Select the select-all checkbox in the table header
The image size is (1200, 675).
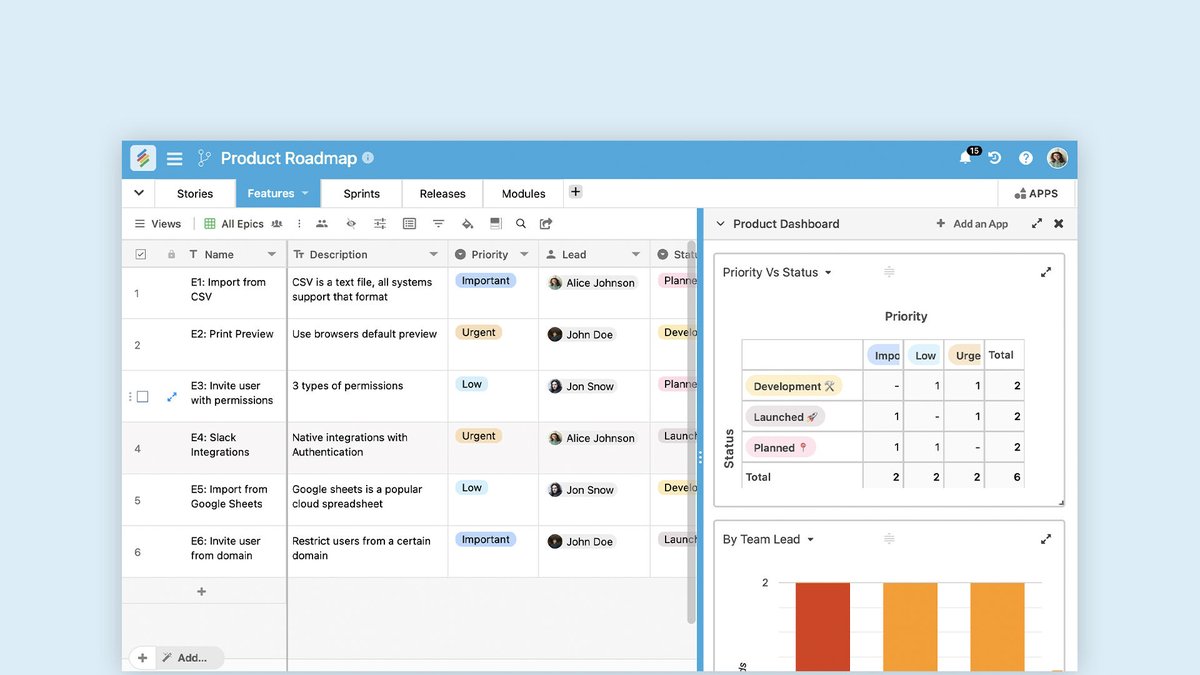coord(141,254)
